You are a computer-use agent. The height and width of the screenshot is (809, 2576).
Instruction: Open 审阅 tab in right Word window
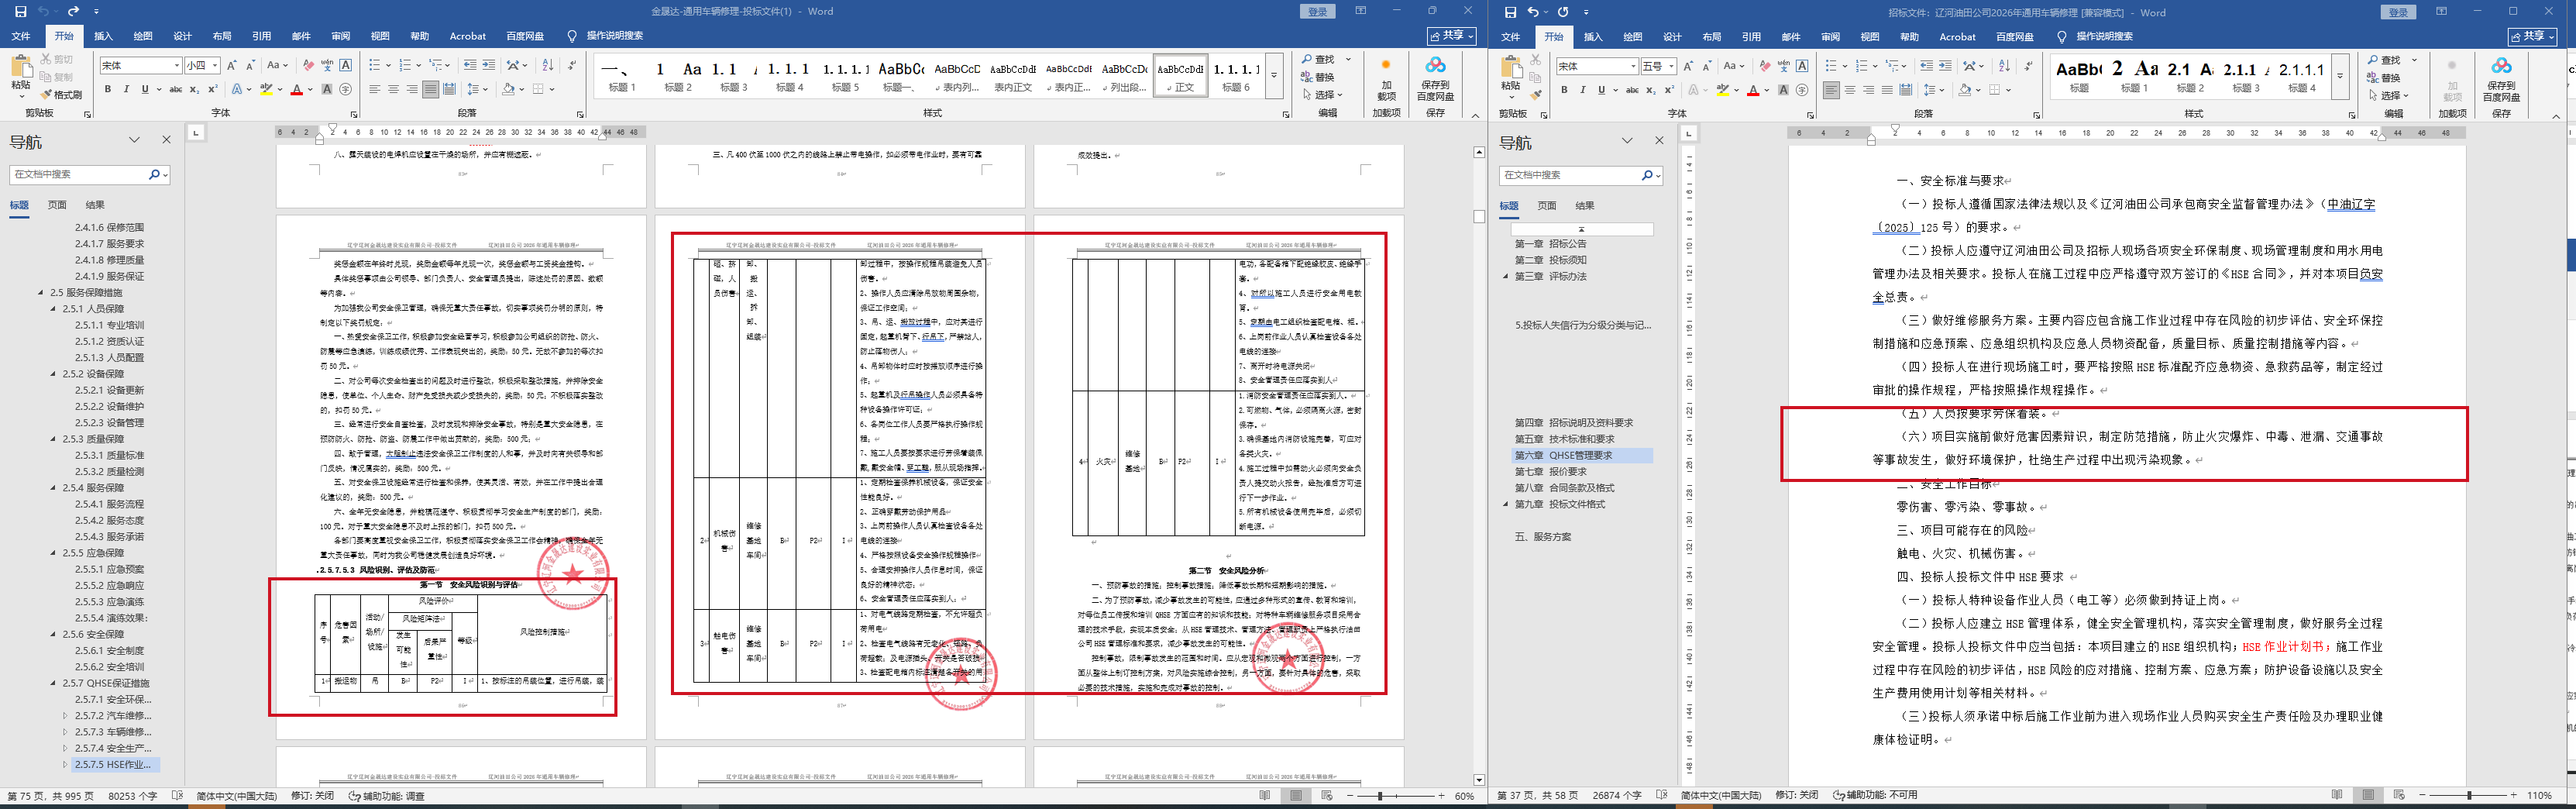coord(1830,37)
